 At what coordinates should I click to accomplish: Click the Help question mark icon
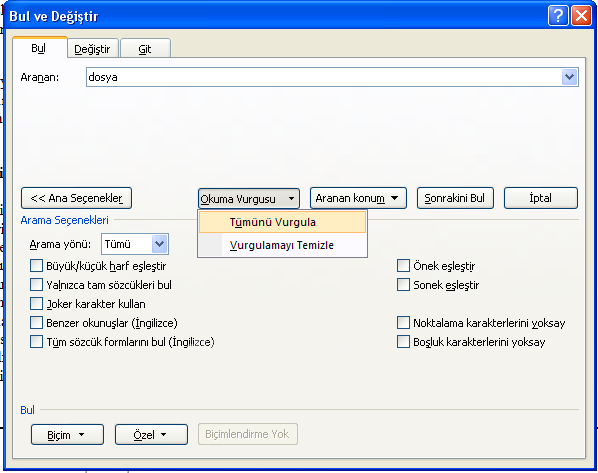pyautogui.click(x=558, y=16)
